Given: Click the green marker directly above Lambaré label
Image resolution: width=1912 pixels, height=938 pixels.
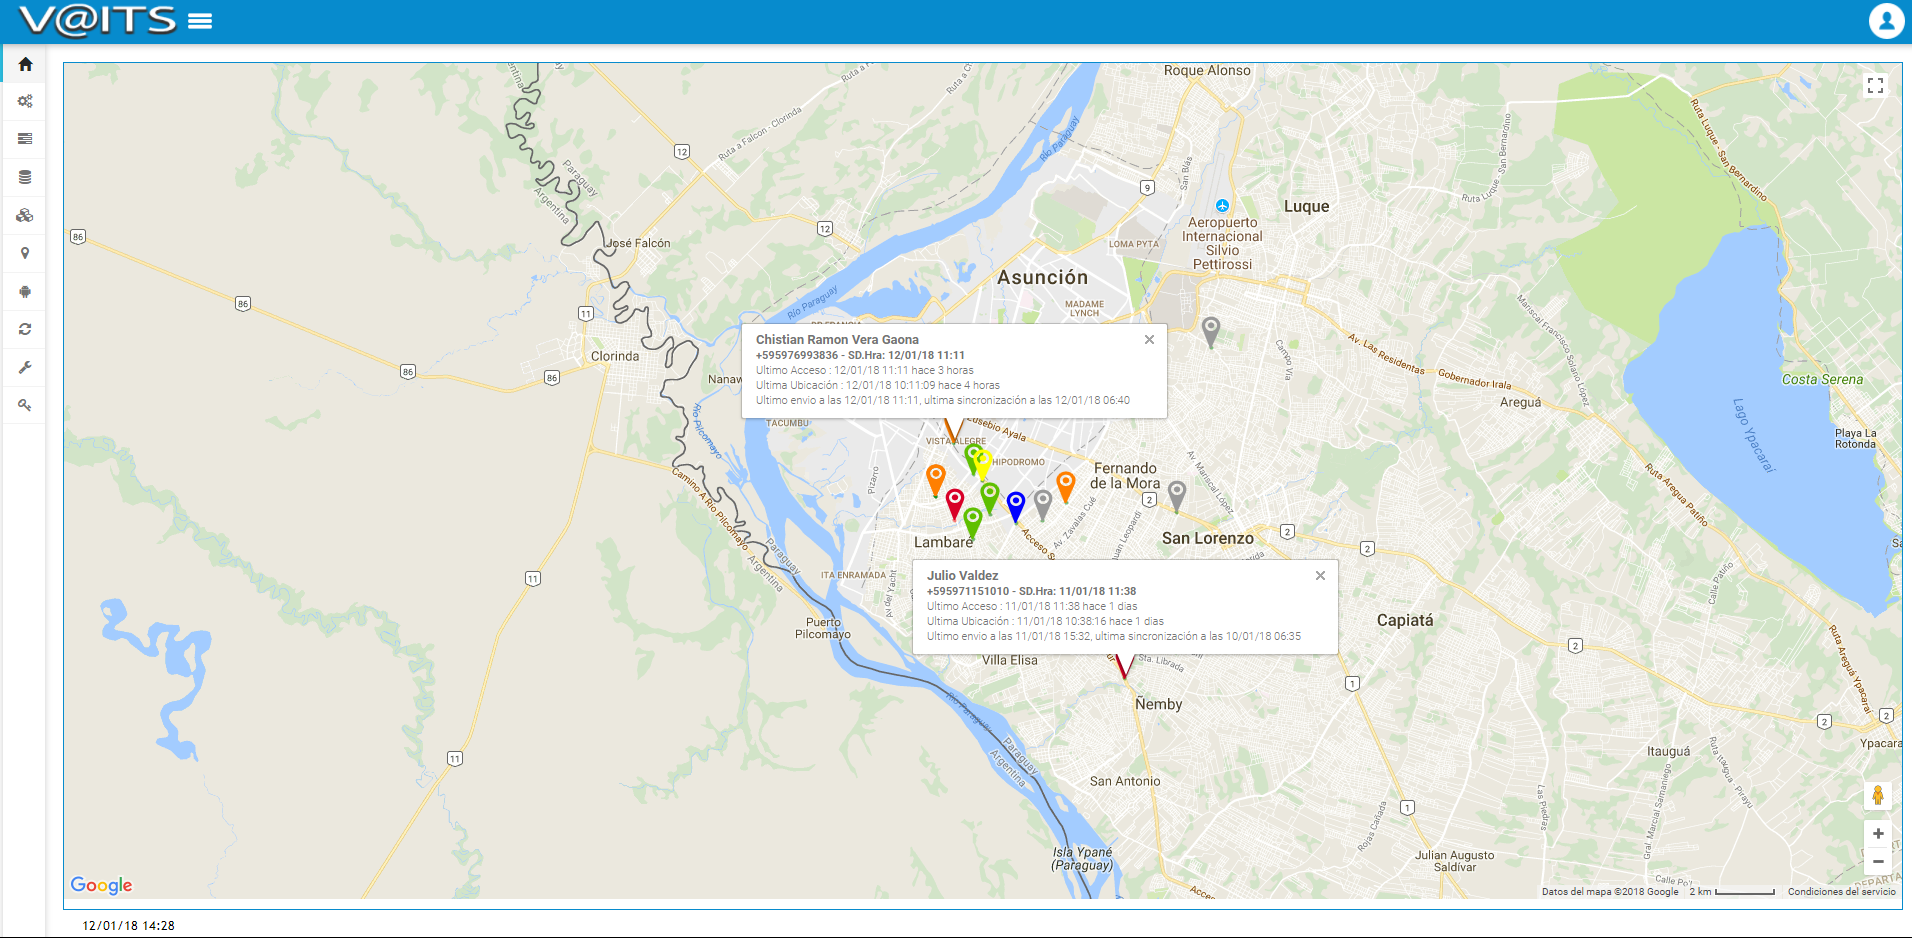Looking at the screenshot, I should coord(972,522).
